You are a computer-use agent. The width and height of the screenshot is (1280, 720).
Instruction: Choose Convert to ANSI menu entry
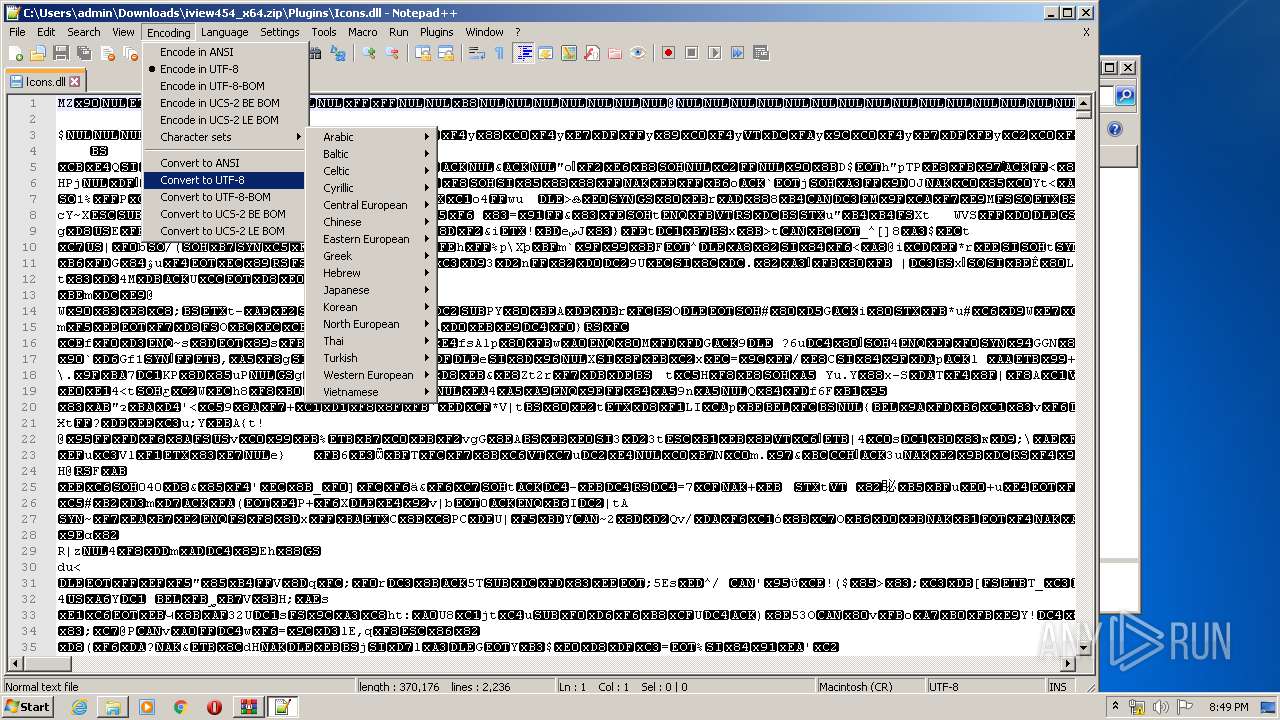pos(225,163)
